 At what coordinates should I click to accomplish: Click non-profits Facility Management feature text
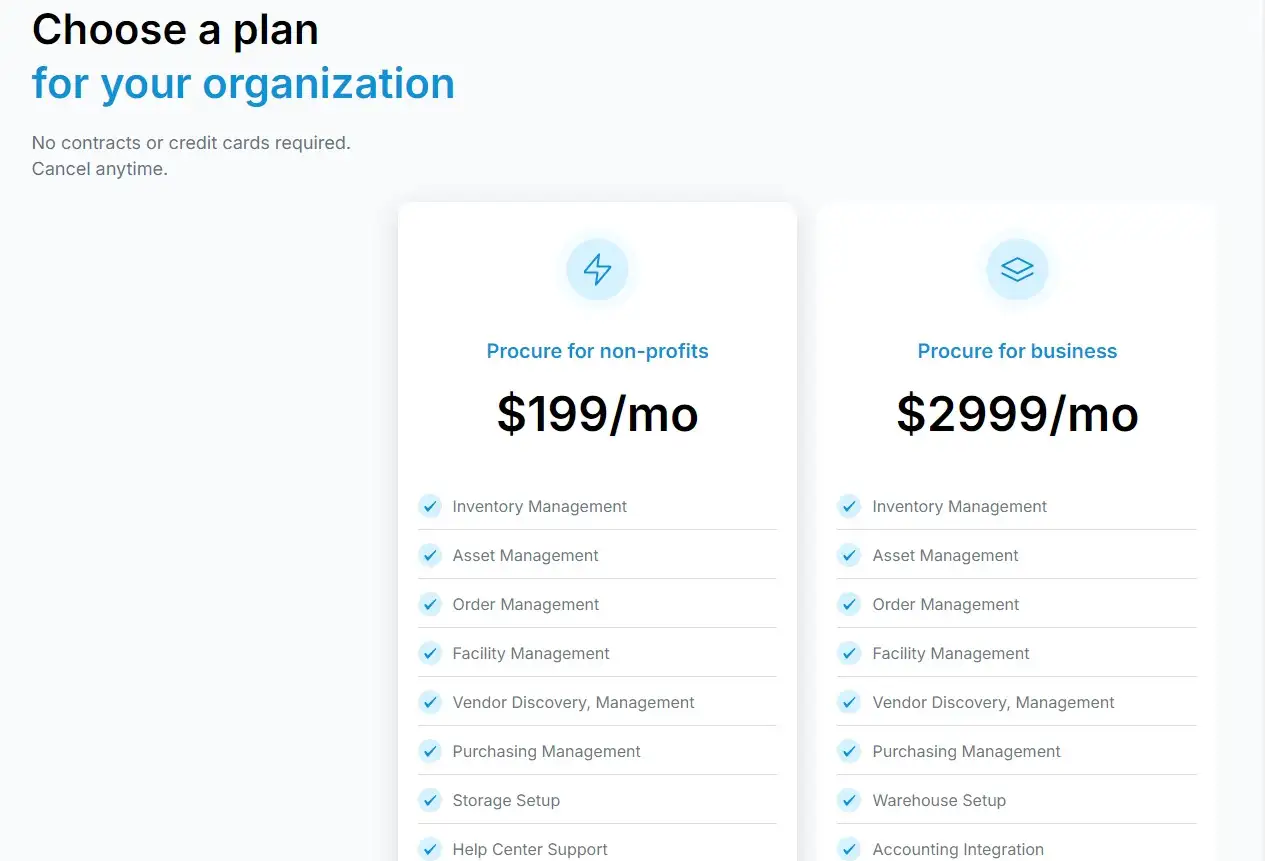(x=531, y=653)
